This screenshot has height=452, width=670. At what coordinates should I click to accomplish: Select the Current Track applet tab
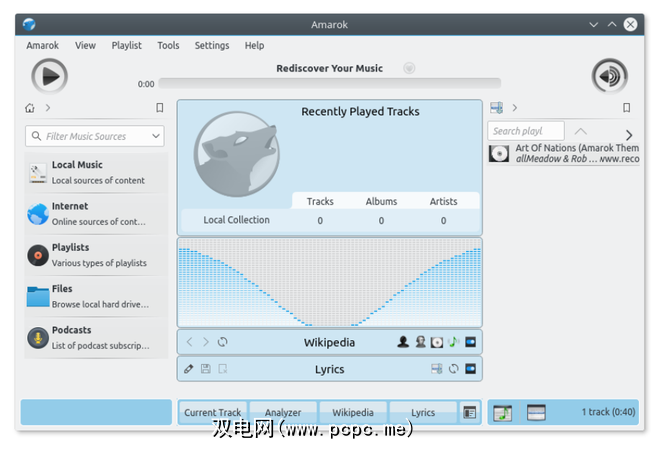213,413
